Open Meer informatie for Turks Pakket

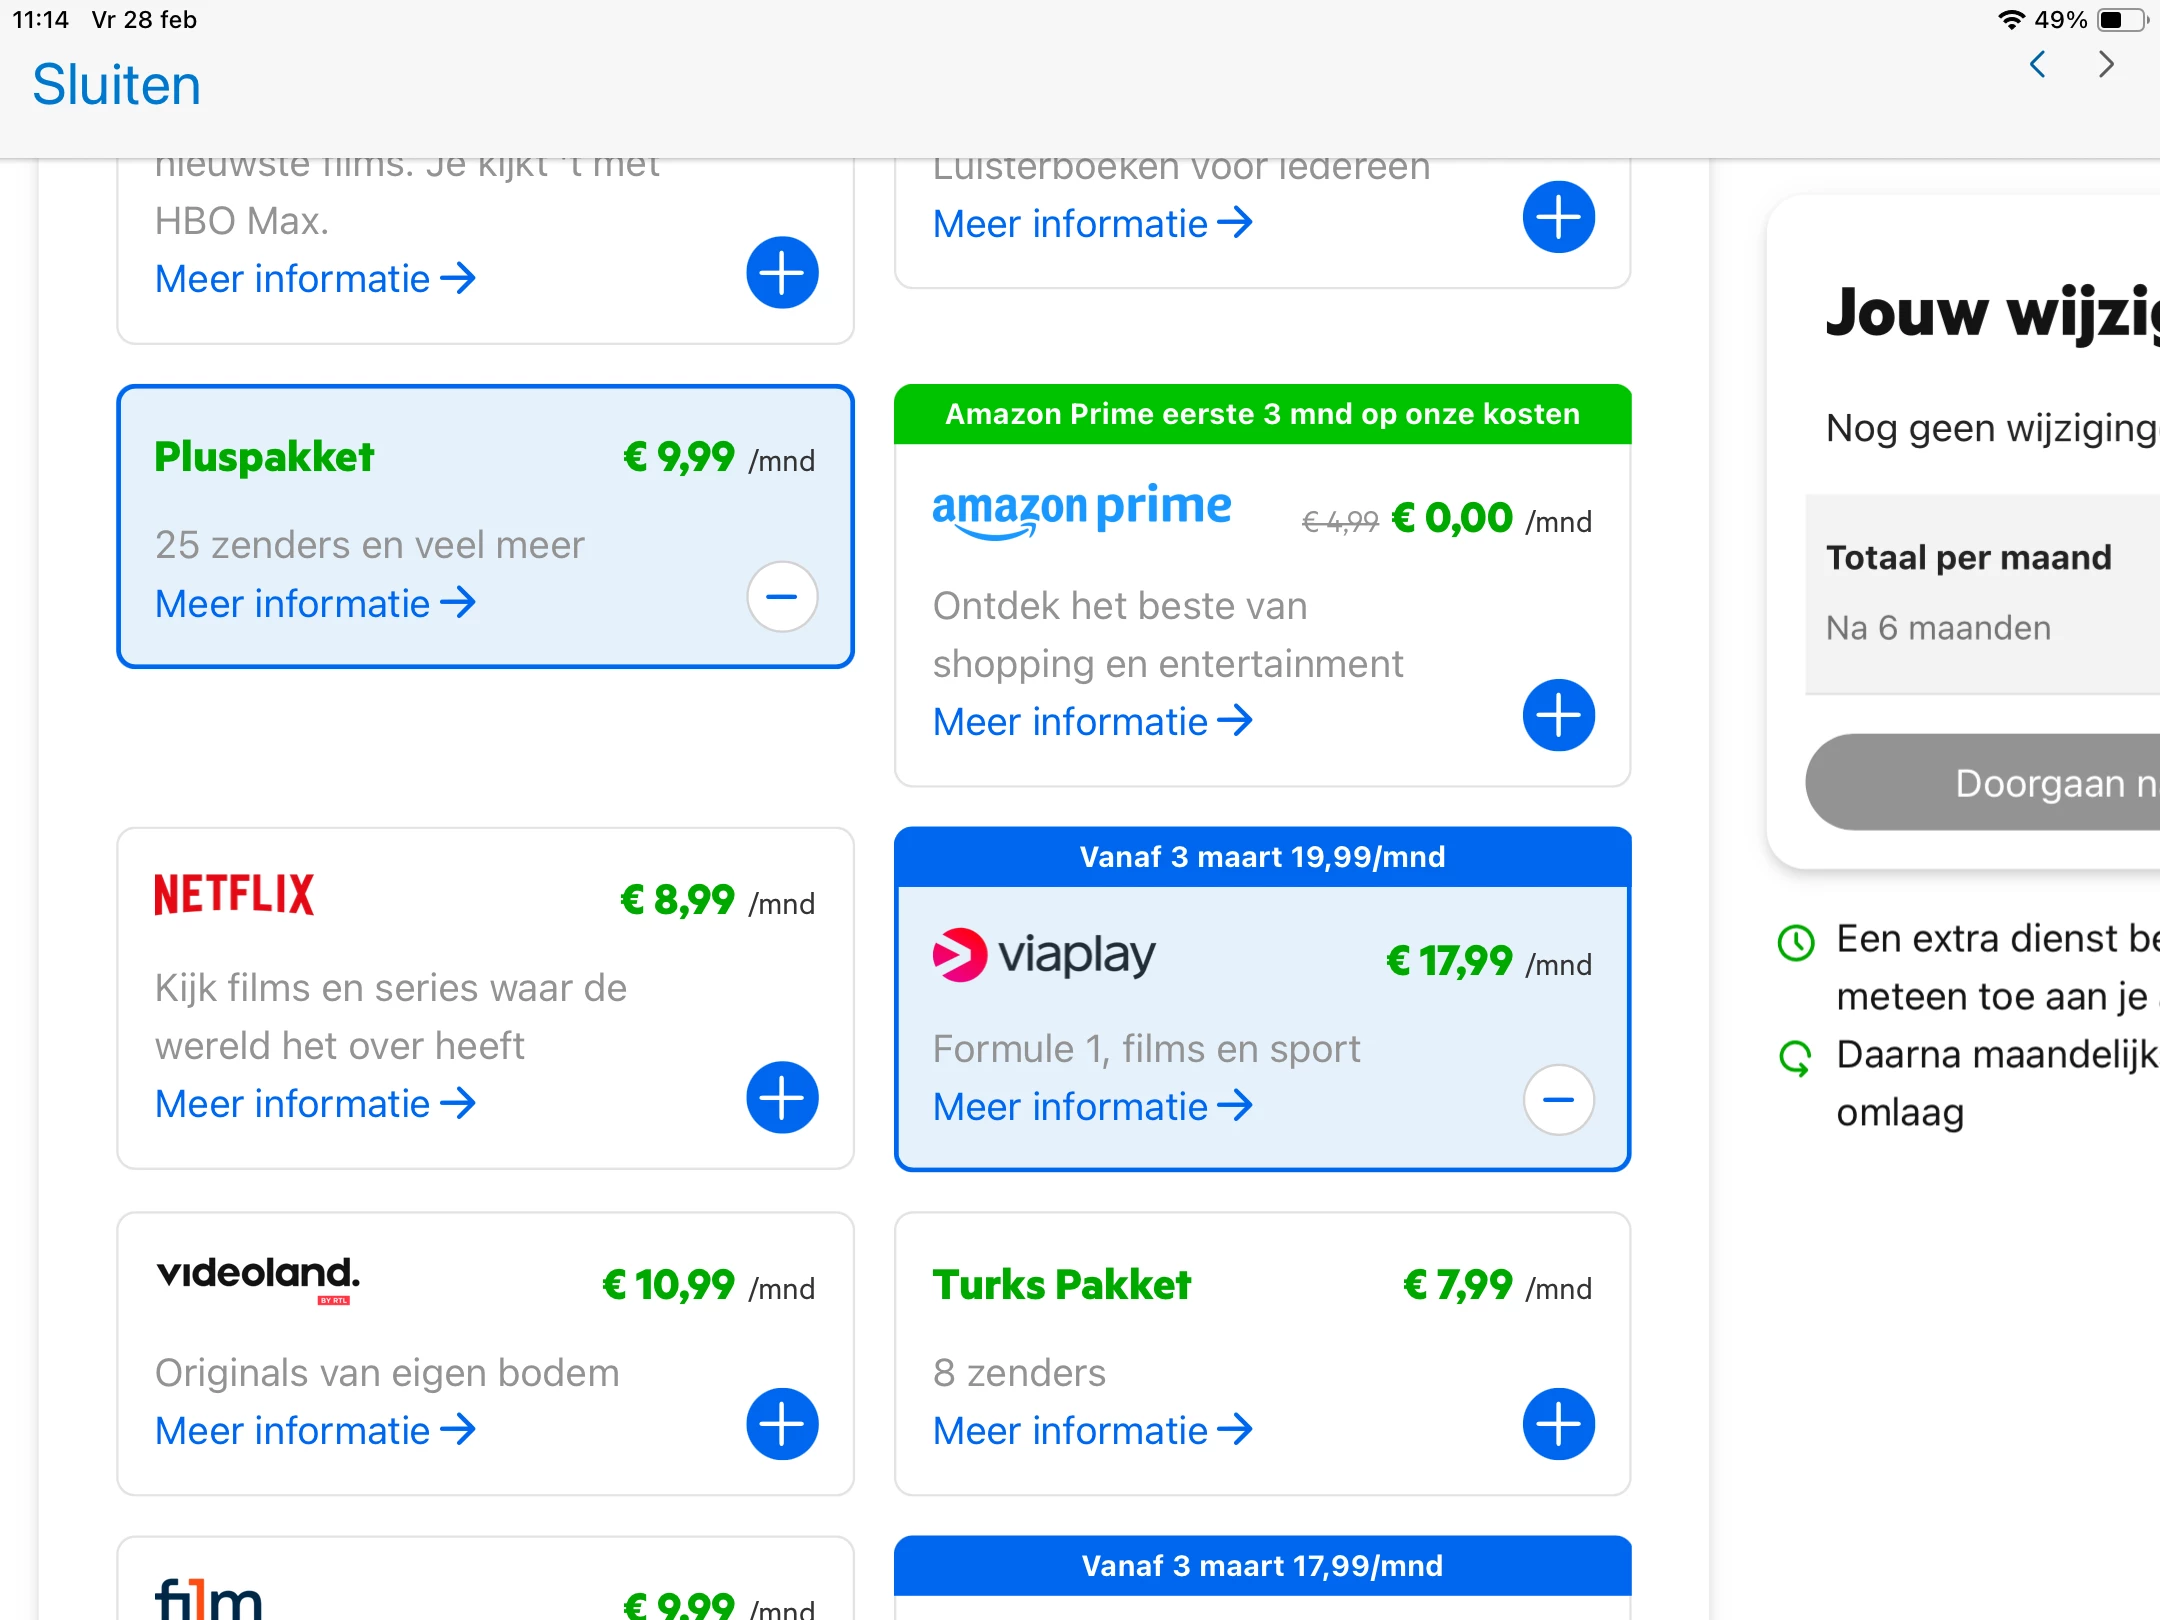point(1092,1431)
